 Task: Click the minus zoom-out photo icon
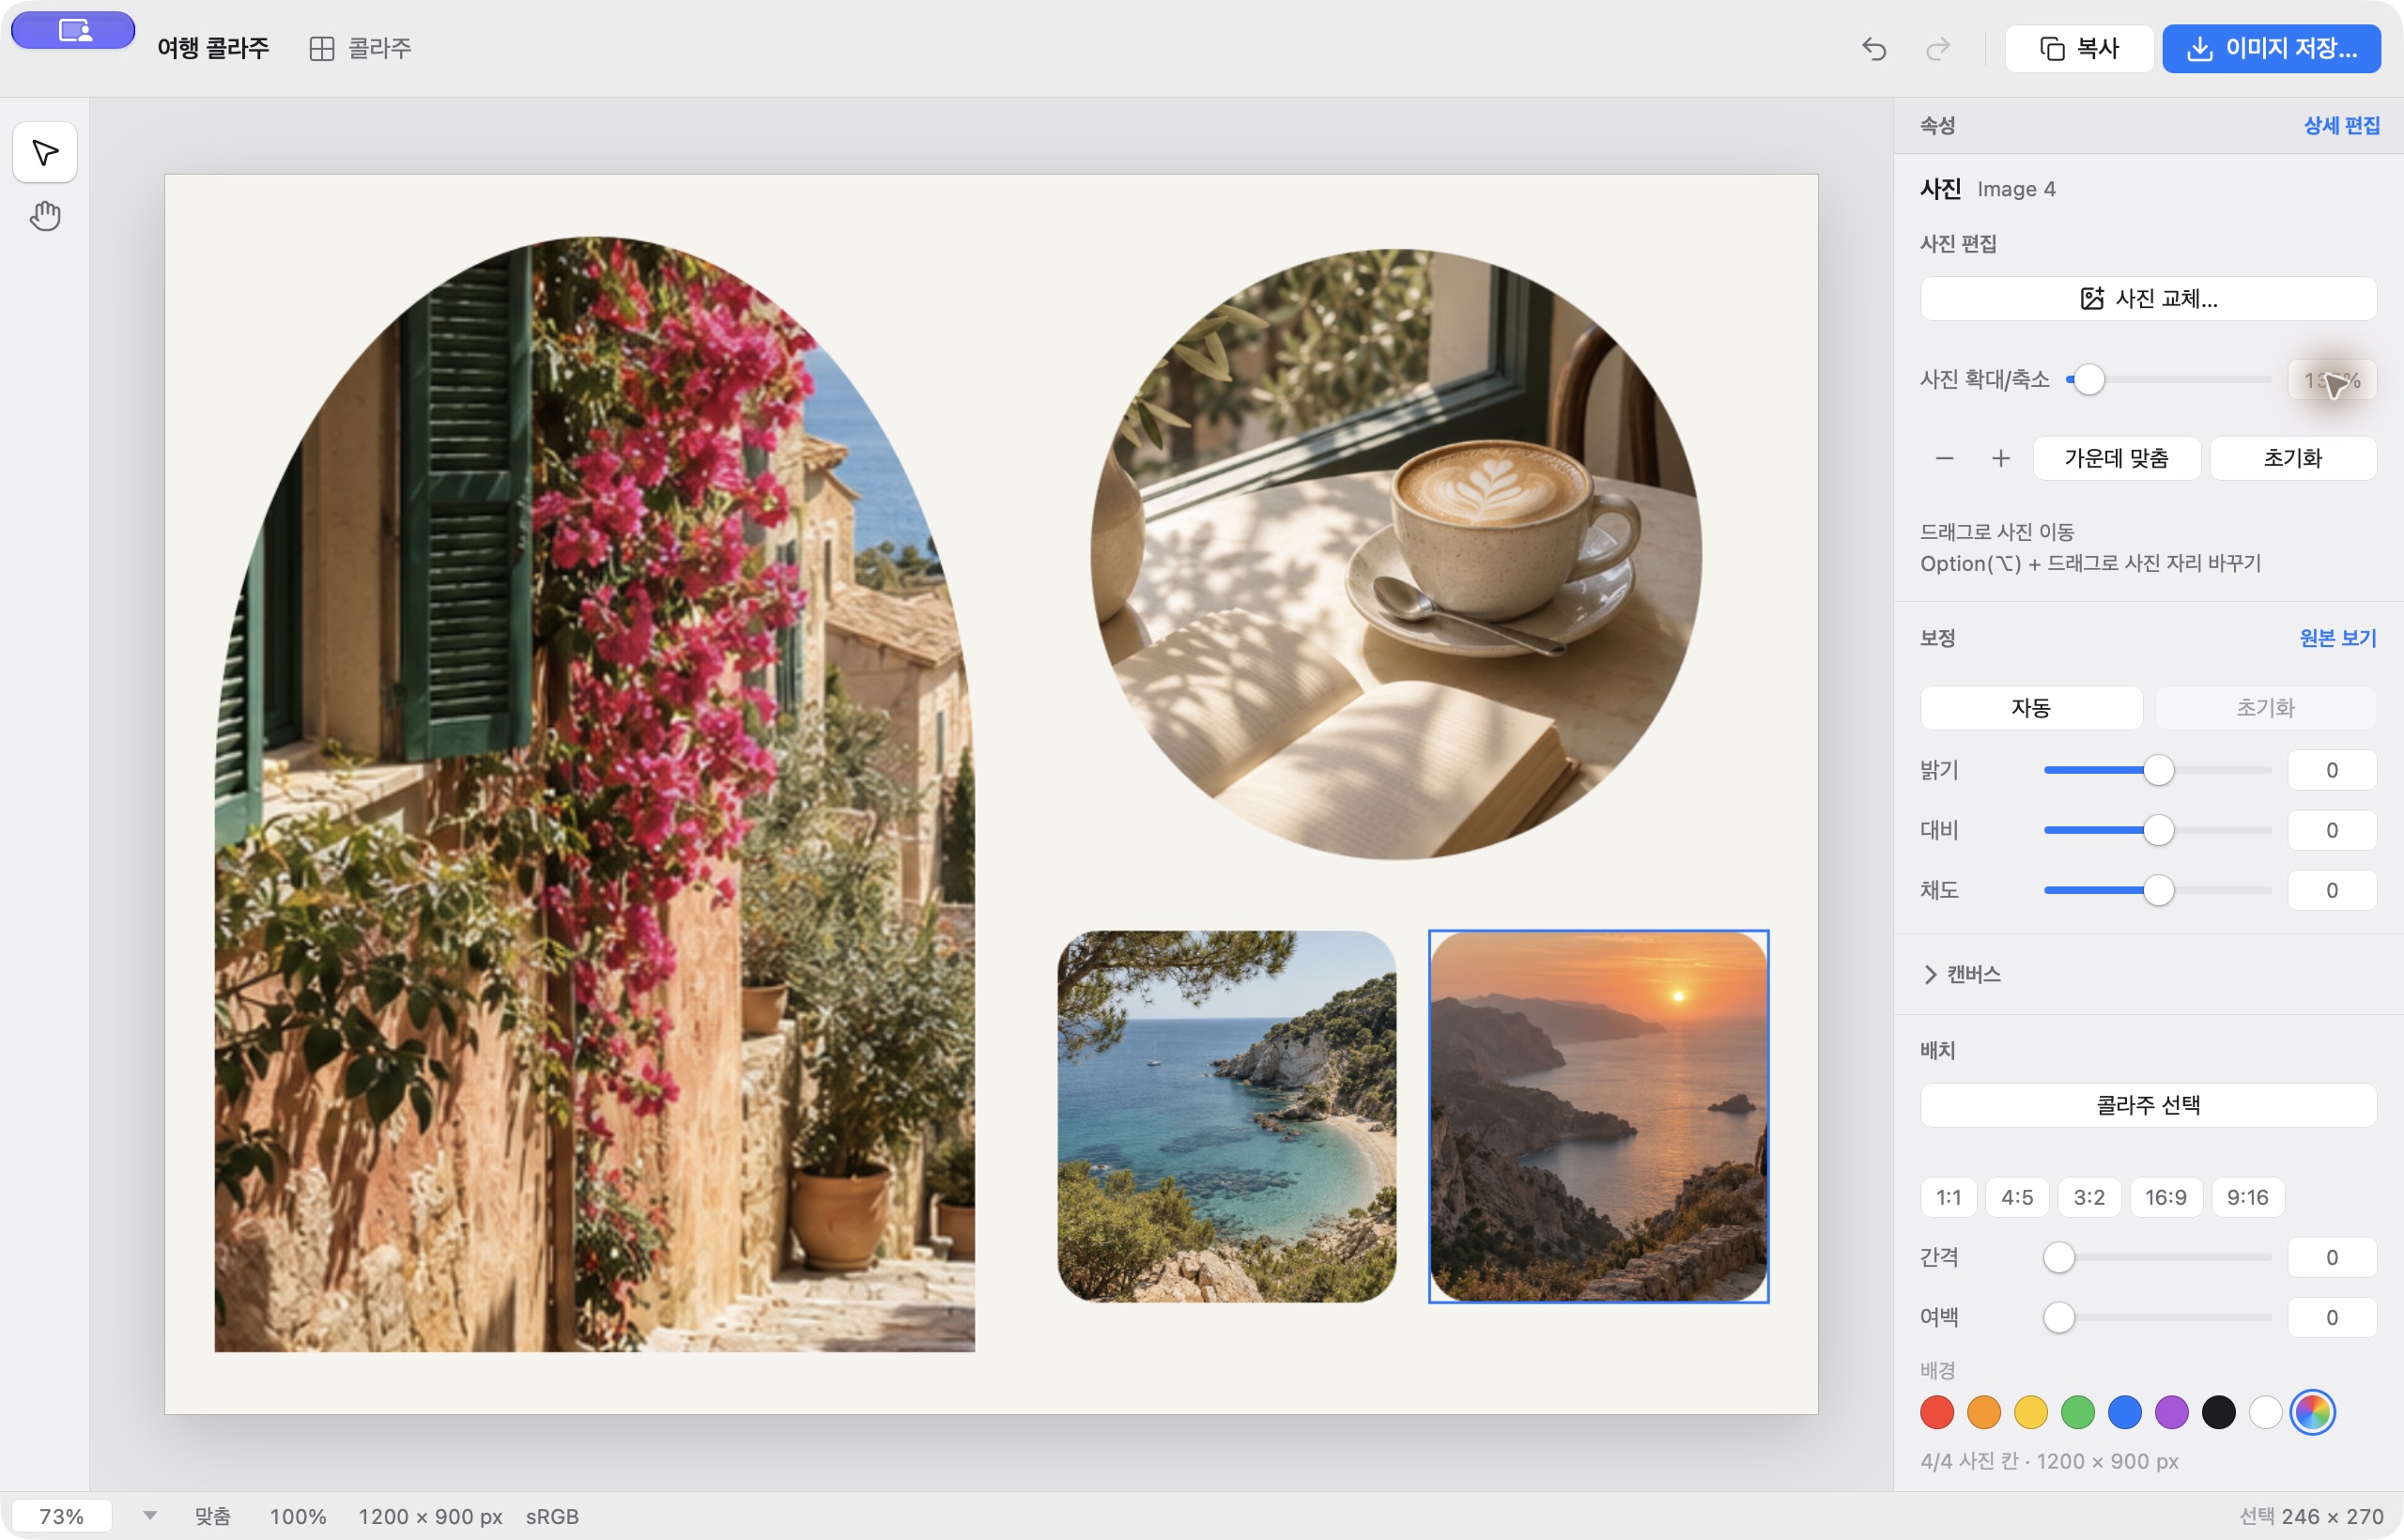tap(1944, 458)
